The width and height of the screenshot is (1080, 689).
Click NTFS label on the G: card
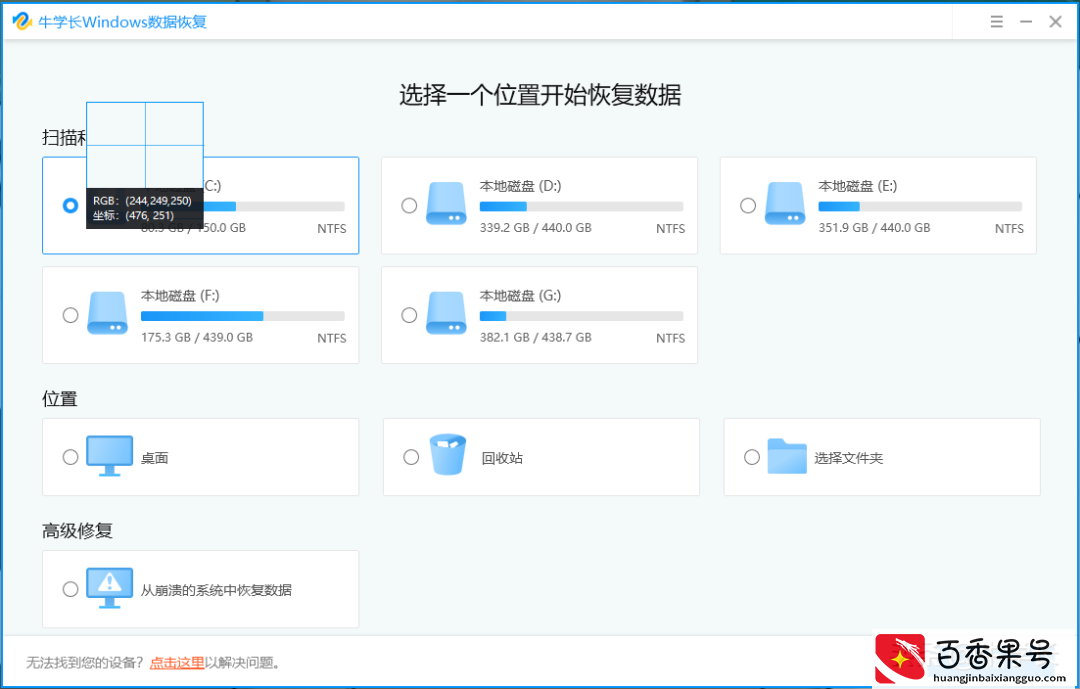pos(670,338)
